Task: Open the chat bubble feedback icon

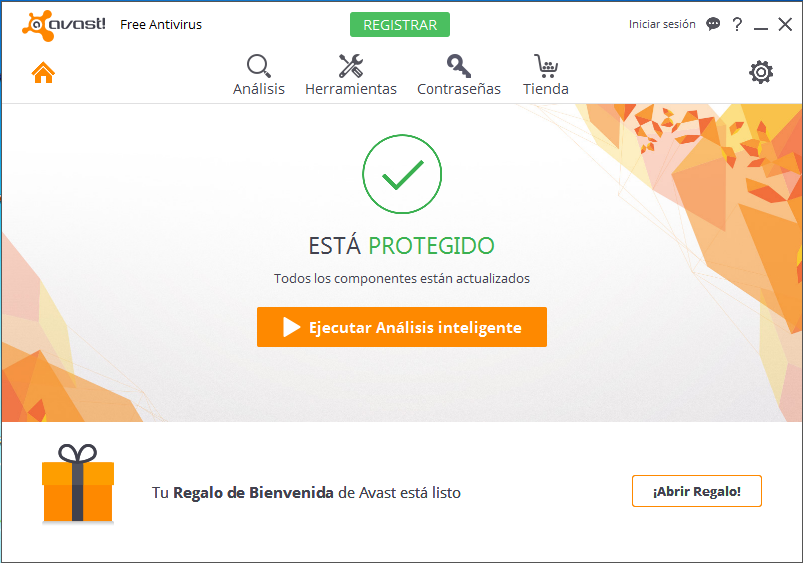Action: [x=713, y=24]
